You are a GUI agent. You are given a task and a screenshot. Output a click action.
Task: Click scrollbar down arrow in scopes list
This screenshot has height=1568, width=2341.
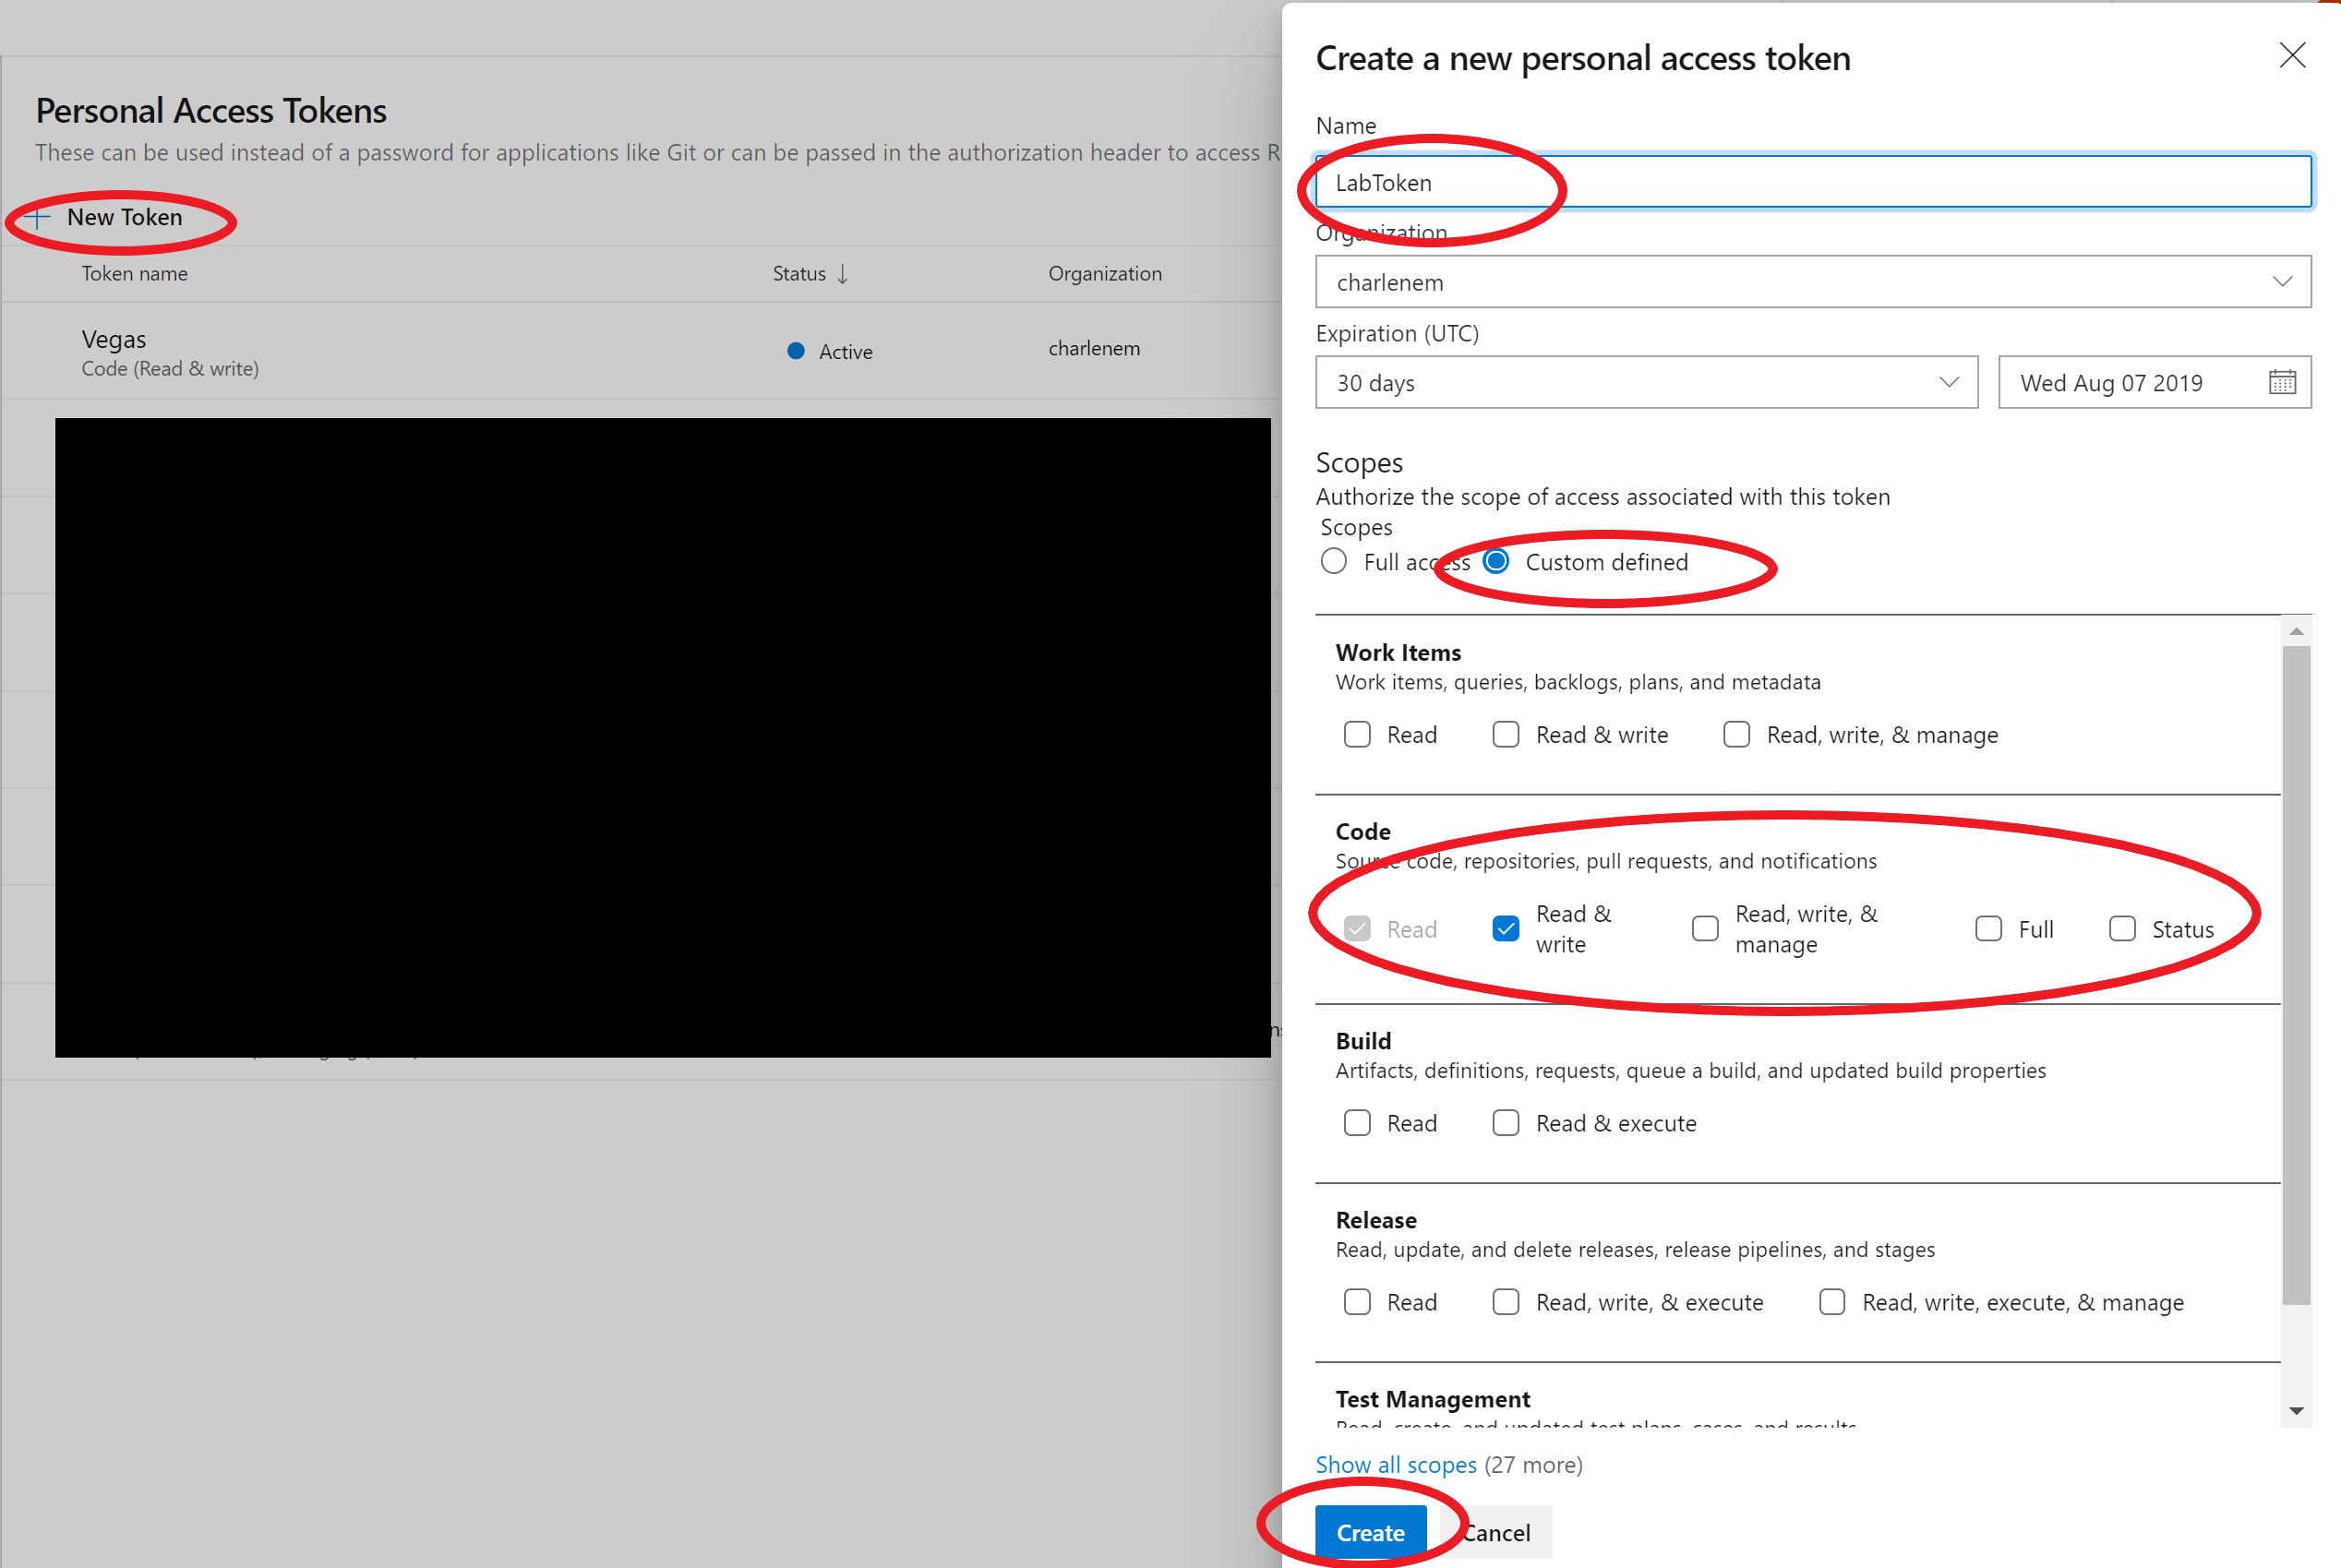click(x=2296, y=1411)
